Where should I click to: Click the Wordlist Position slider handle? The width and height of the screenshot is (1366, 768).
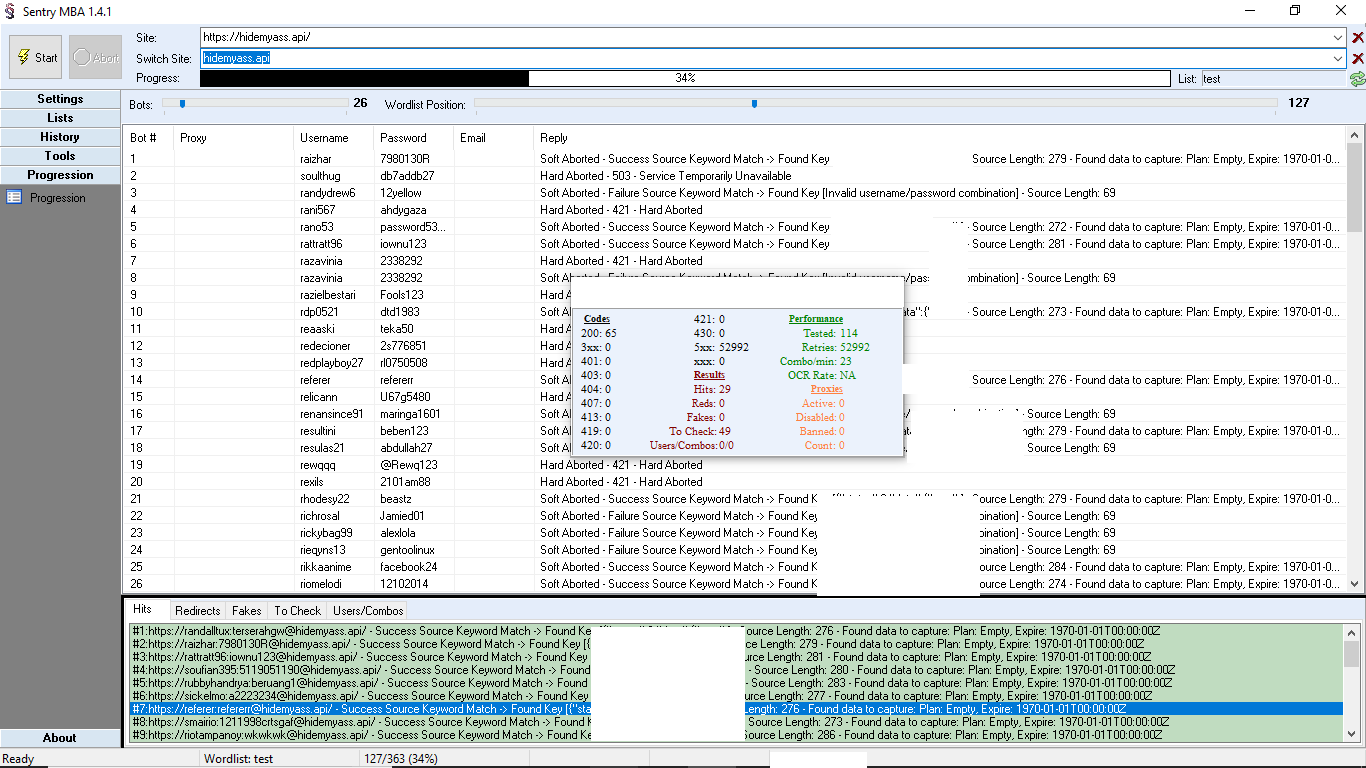click(x=754, y=103)
